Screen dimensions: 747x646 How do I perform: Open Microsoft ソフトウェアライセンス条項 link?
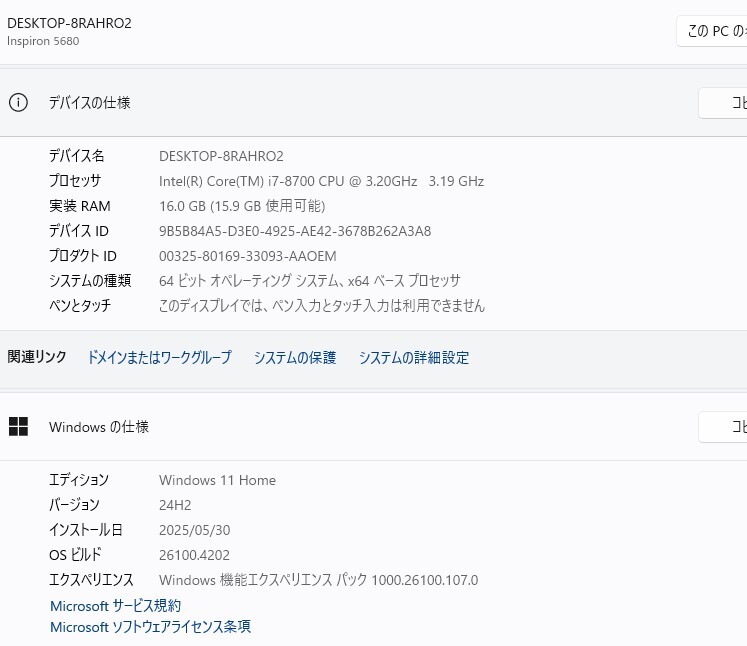coord(150,626)
